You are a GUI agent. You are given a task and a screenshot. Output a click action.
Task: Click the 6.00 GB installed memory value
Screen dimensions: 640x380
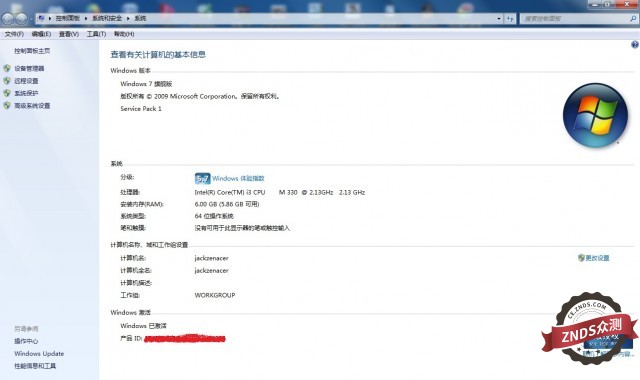click(x=227, y=204)
